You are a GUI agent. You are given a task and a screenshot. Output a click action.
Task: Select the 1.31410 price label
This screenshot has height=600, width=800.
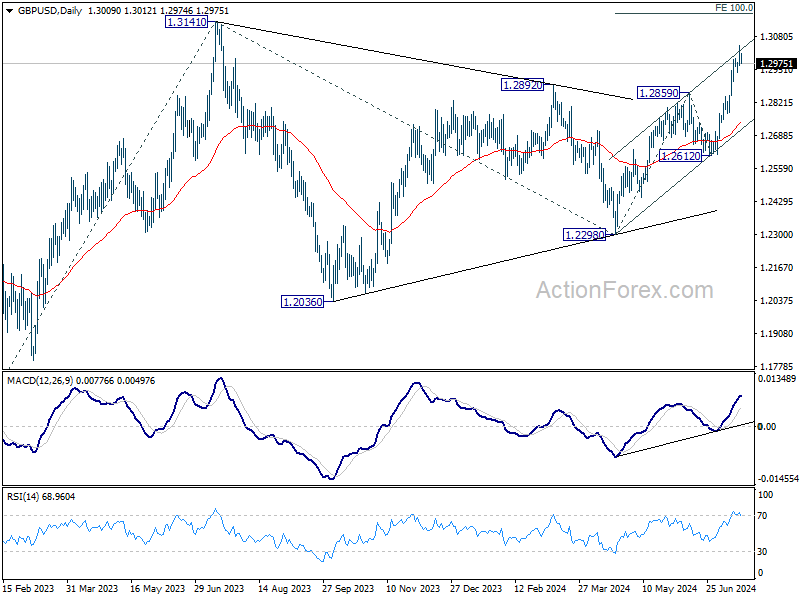[187, 22]
